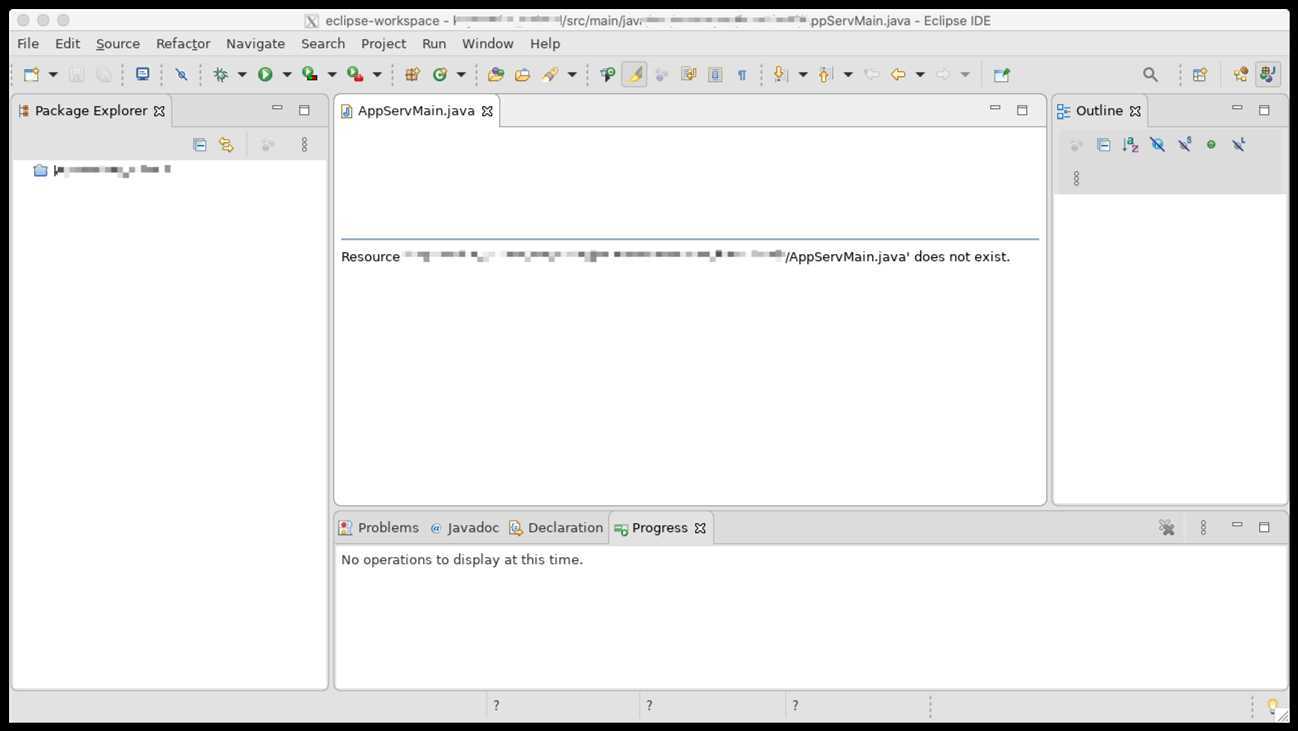Toggle Hide Fields in Outline
Screen dimensions: 1298x731
1157,145
